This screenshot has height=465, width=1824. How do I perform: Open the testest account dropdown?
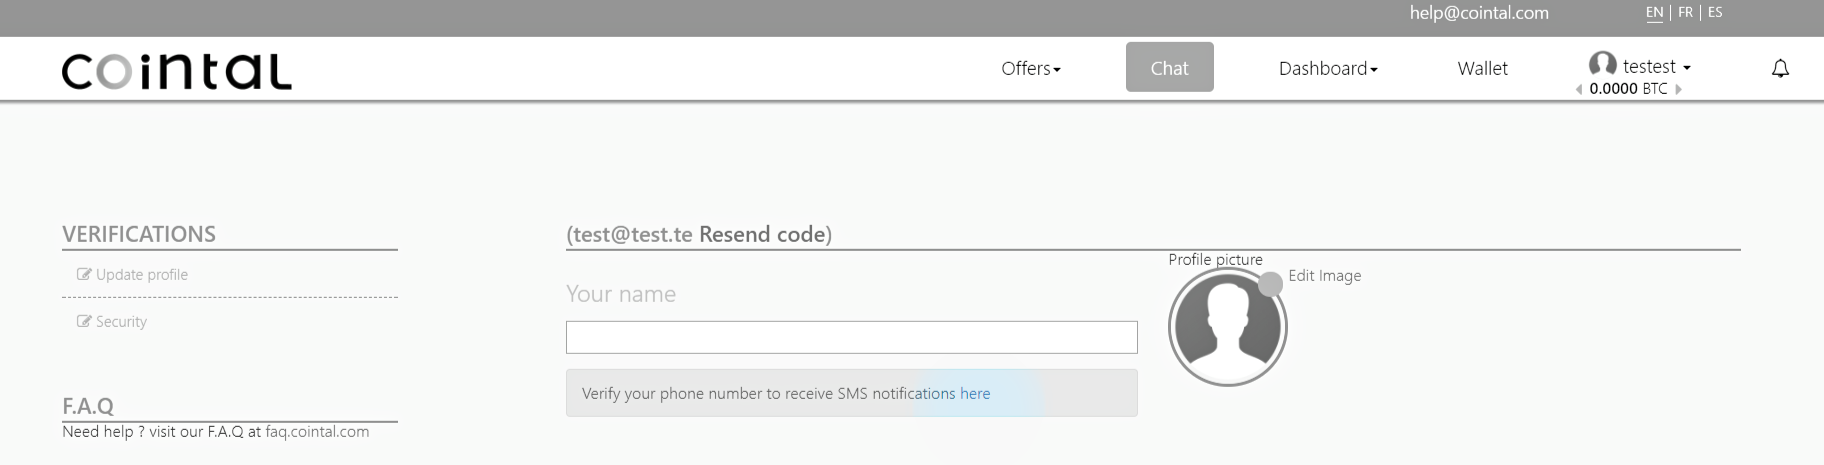(1656, 66)
